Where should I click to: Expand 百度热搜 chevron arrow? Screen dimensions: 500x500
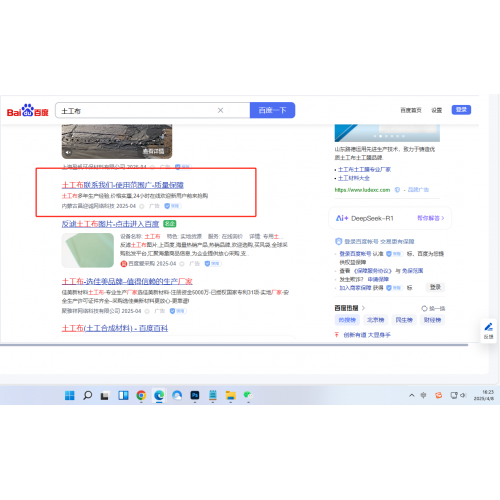(364, 308)
